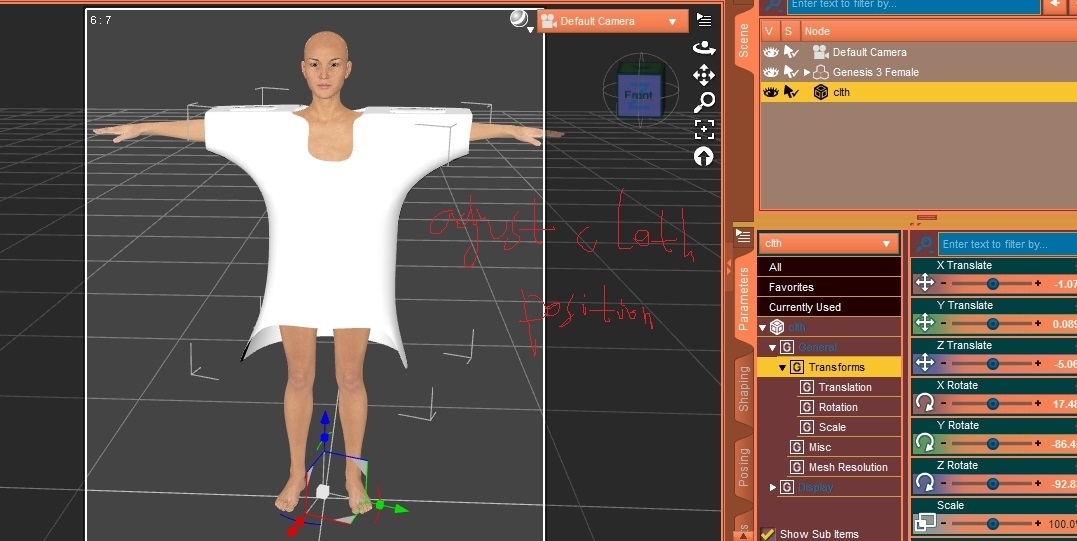Toggle visibility eye for Default Camera
Viewport: 1077px width, 541px height.
(x=771, y=52)
